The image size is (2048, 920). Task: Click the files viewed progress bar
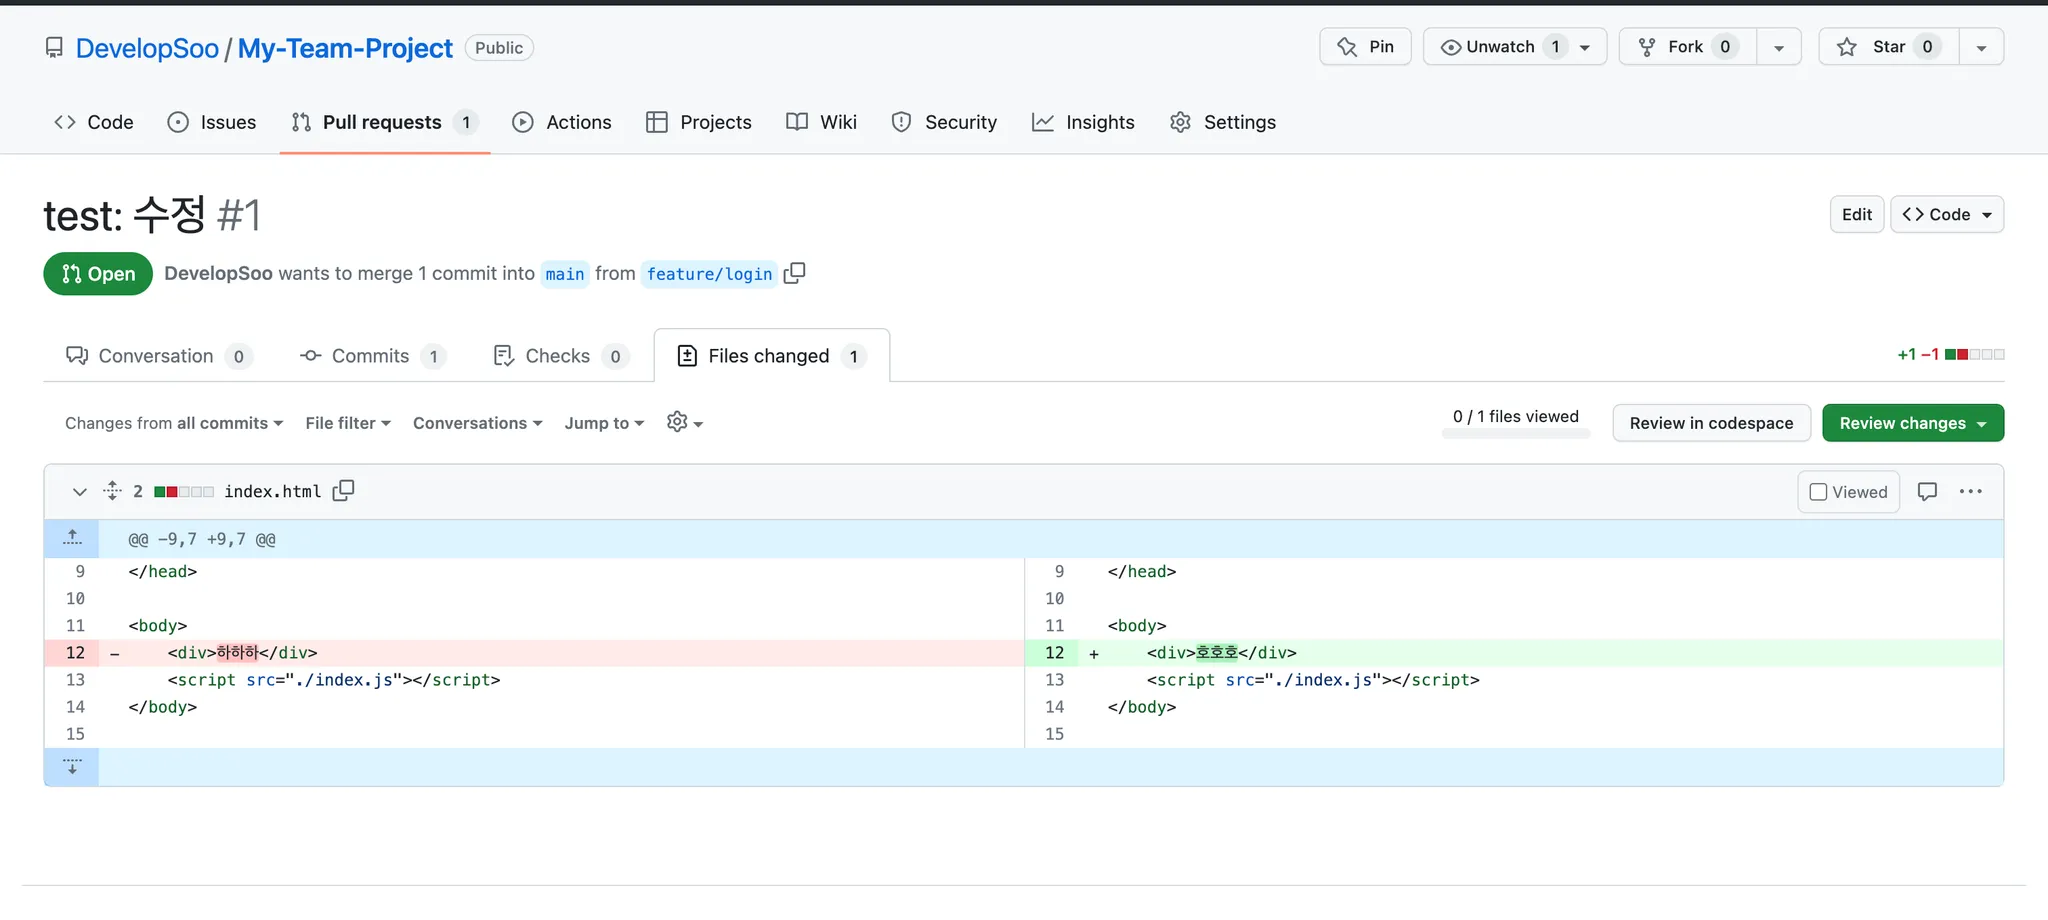[1516, 434]
